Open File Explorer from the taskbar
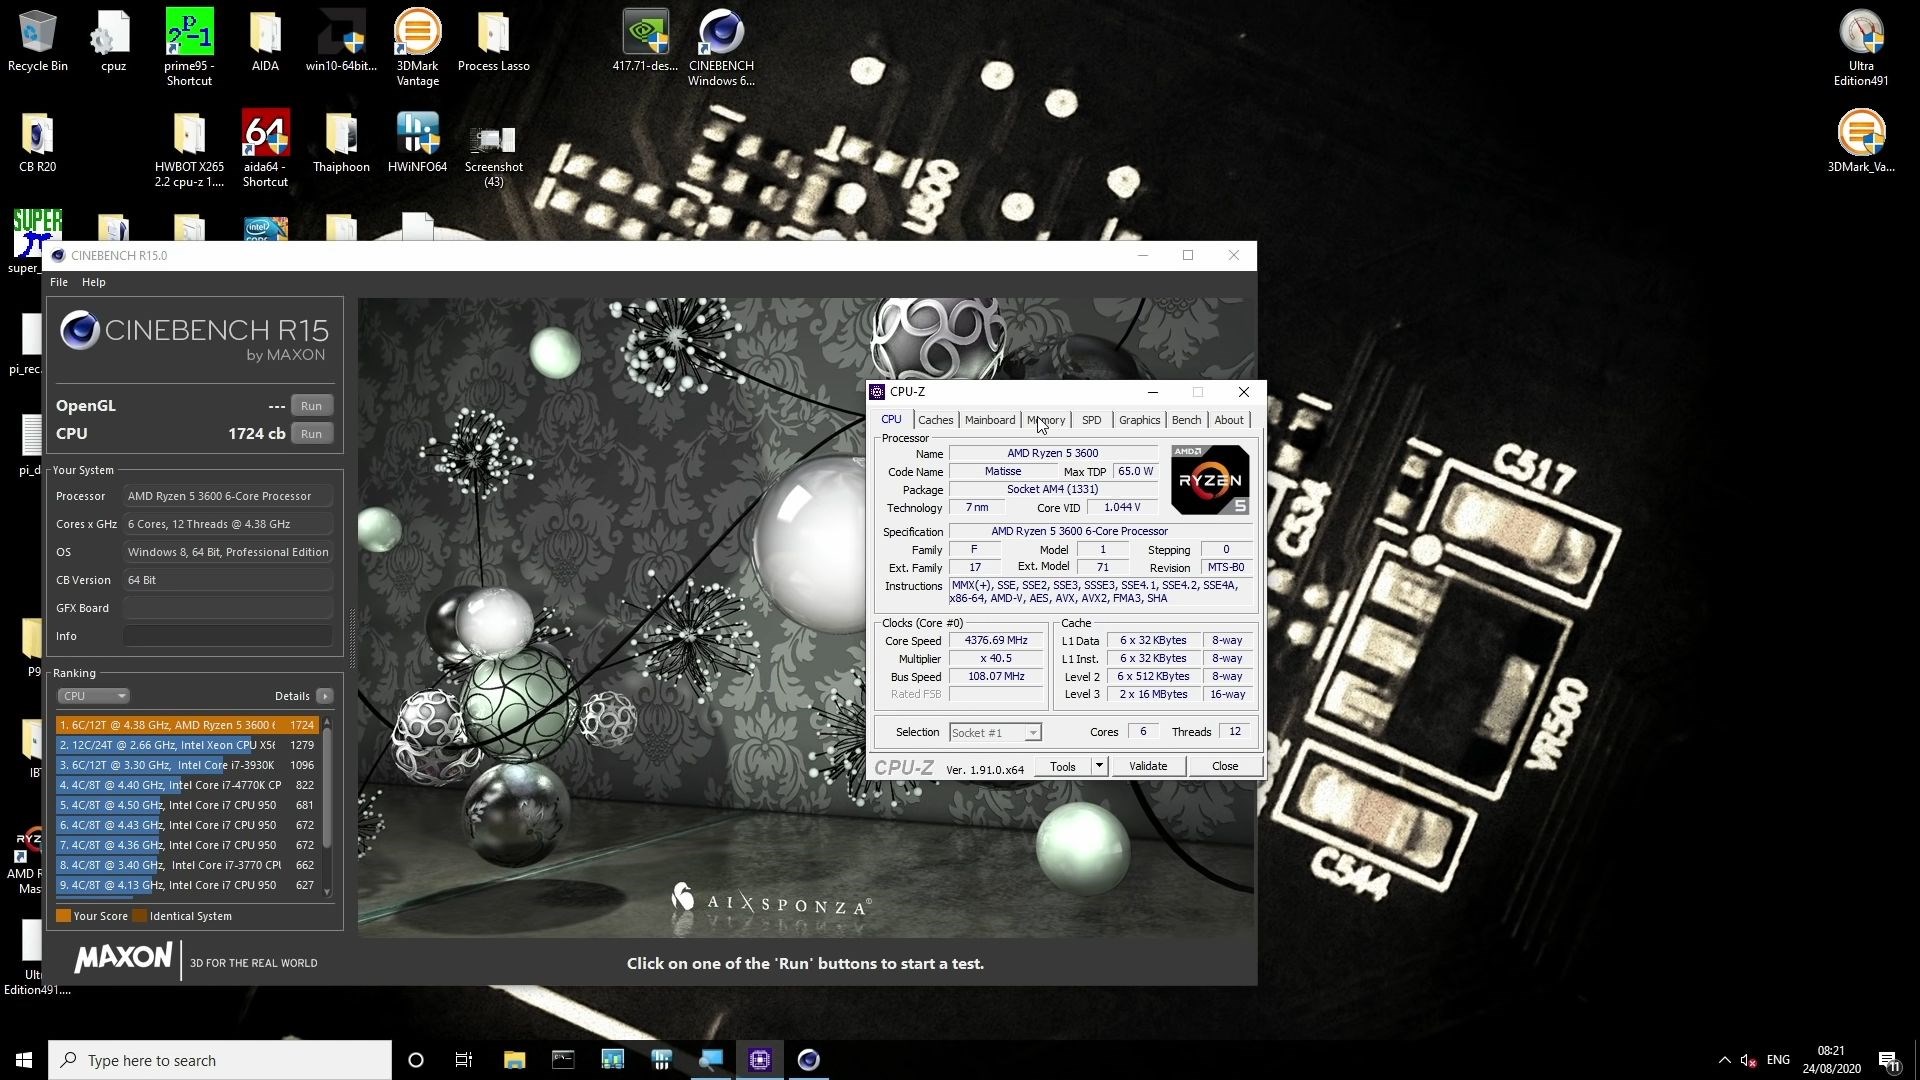Image resolution: width=1920 pixels, height=1080 pixels. click(x=514, y=1060)
